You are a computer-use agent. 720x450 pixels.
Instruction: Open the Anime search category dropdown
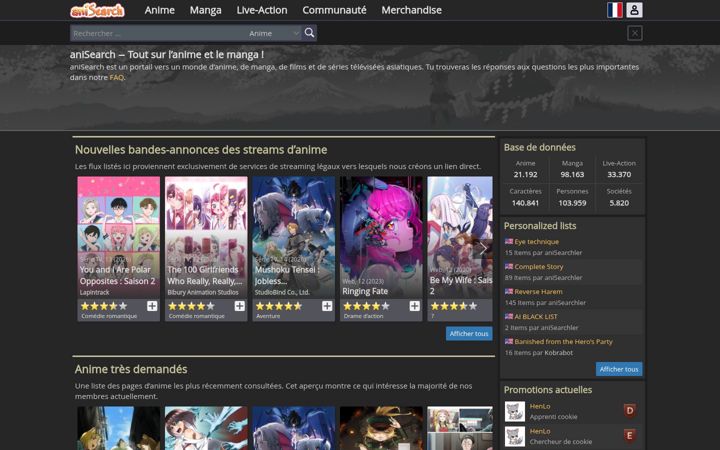click(x=273, y=33)
